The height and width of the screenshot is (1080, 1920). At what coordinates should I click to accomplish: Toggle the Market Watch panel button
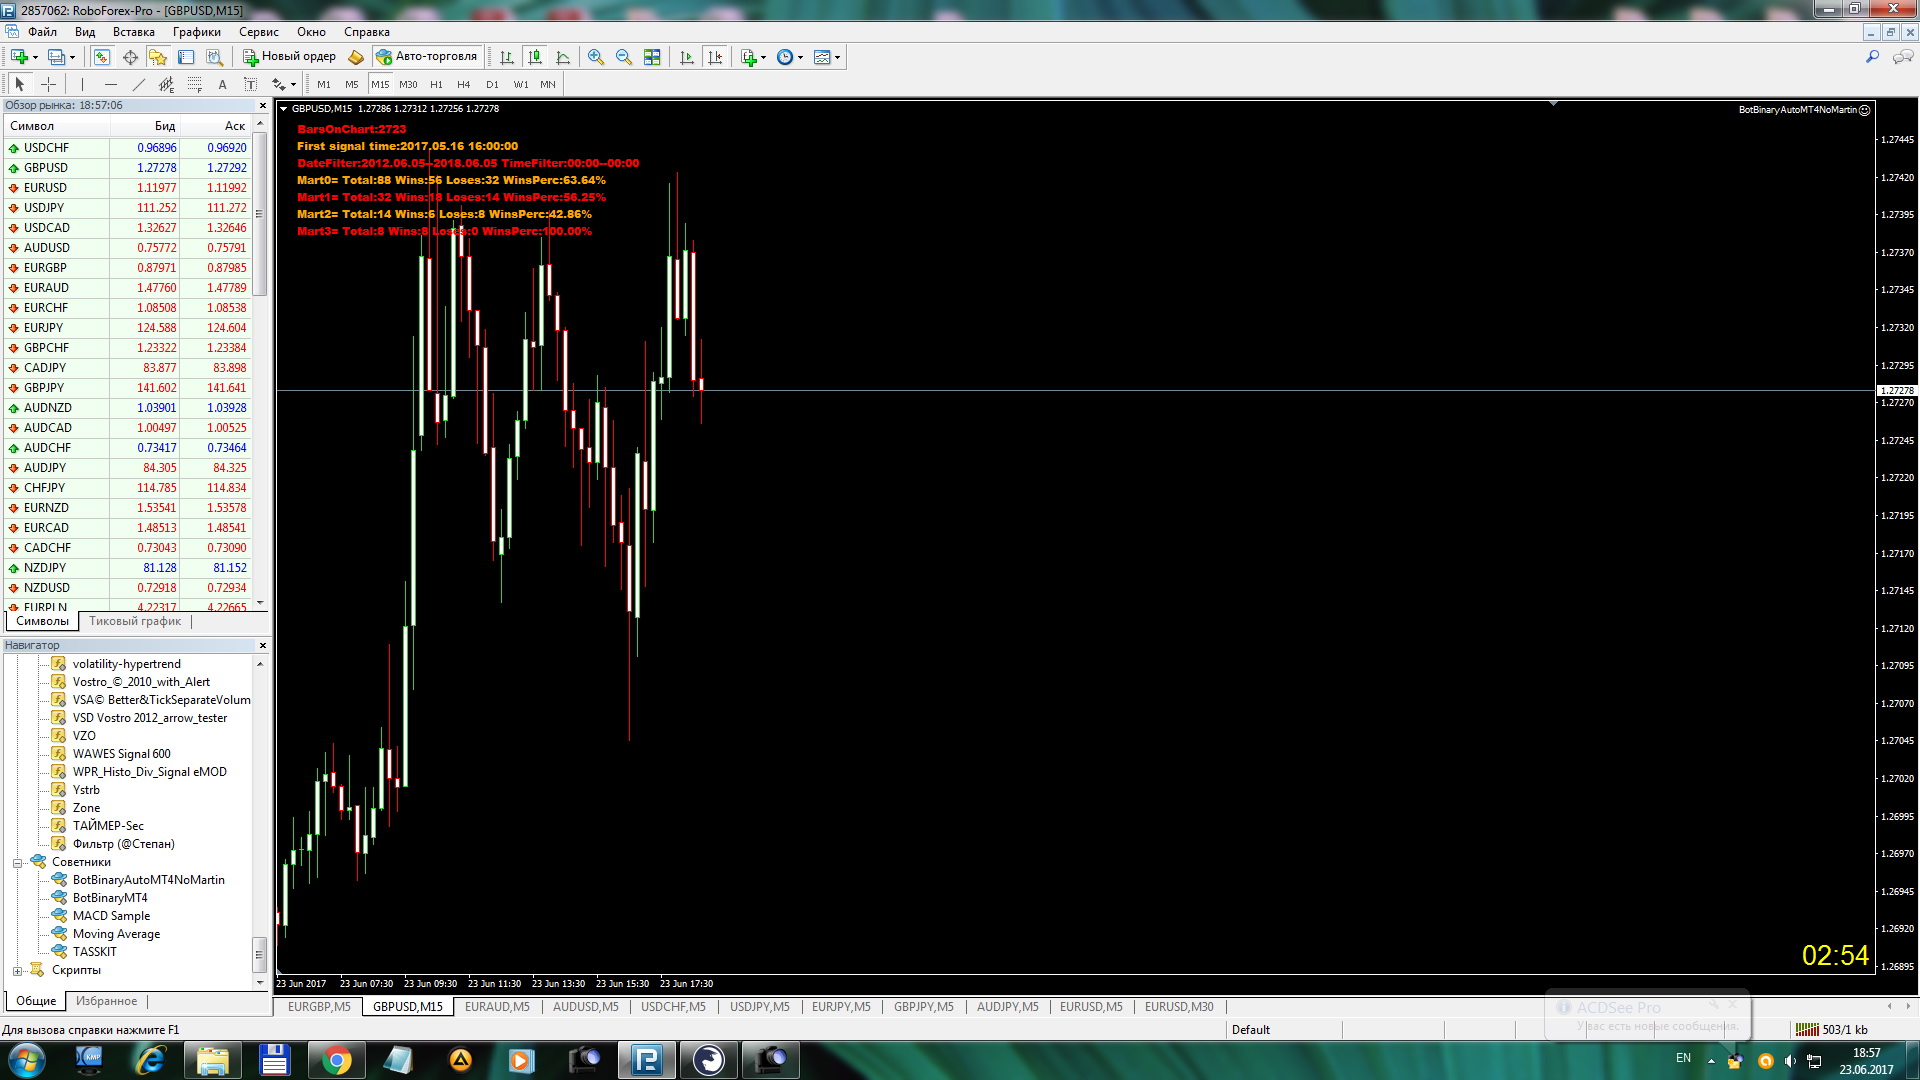point(102,57)
